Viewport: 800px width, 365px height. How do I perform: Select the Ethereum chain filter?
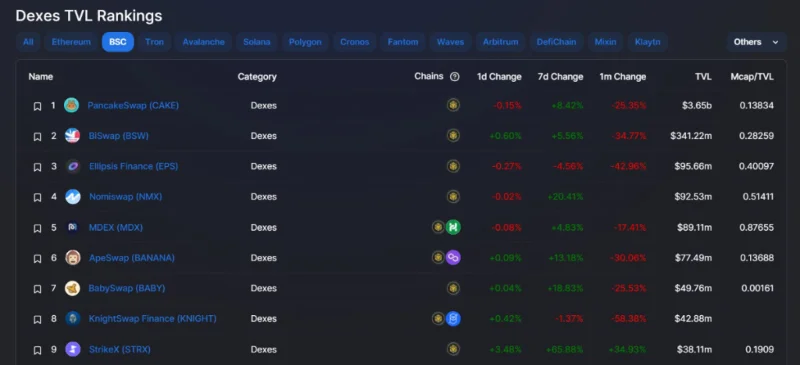(71, 42)
